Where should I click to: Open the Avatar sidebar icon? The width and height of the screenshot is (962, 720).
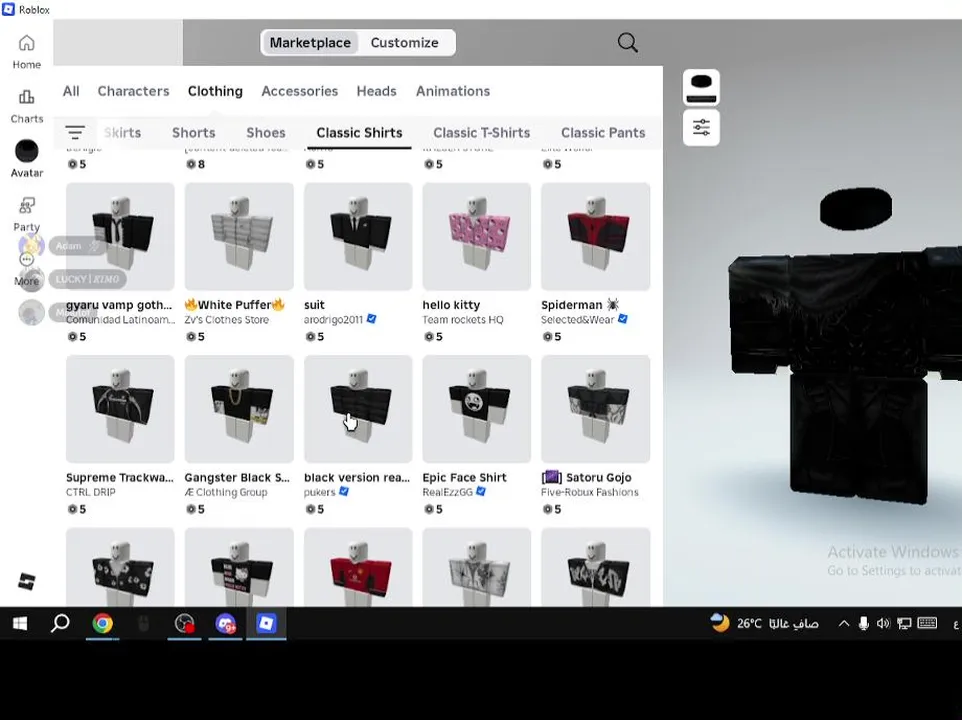point(26,159)
